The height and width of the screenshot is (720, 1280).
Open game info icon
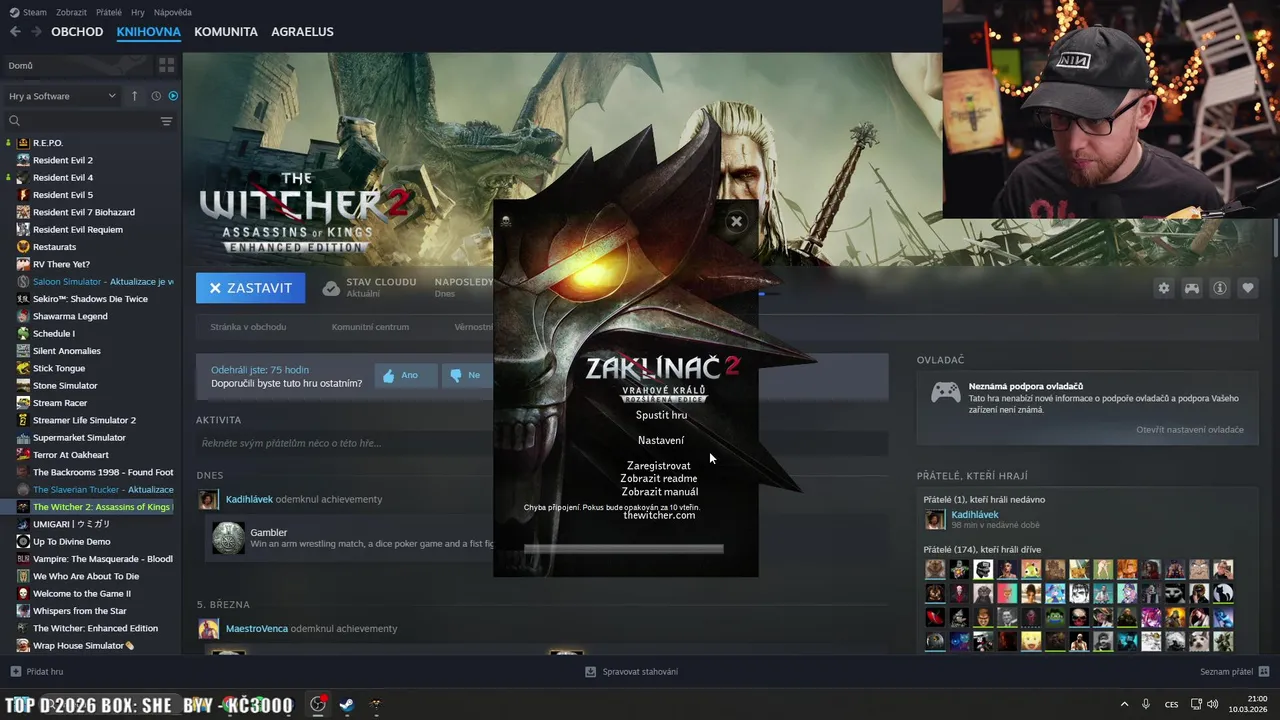tap(1220, 288)
